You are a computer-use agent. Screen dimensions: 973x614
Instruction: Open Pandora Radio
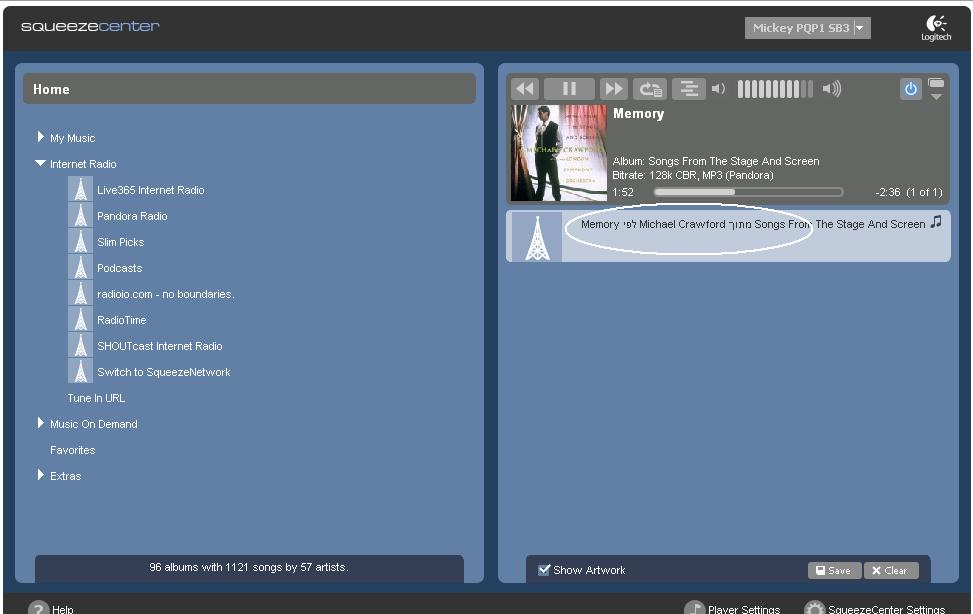click(x=132, y=216)
